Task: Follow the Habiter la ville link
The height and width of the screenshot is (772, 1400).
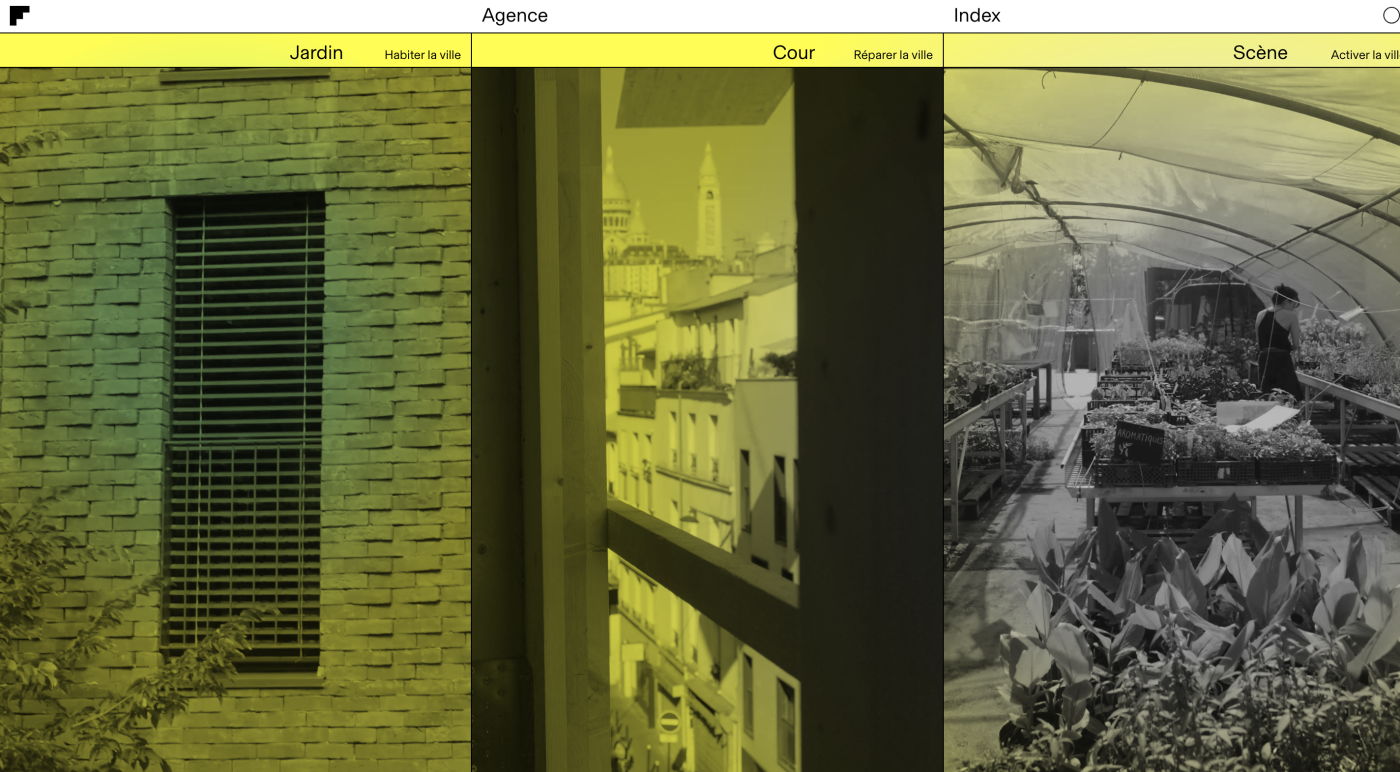Action: click(422, 55)
